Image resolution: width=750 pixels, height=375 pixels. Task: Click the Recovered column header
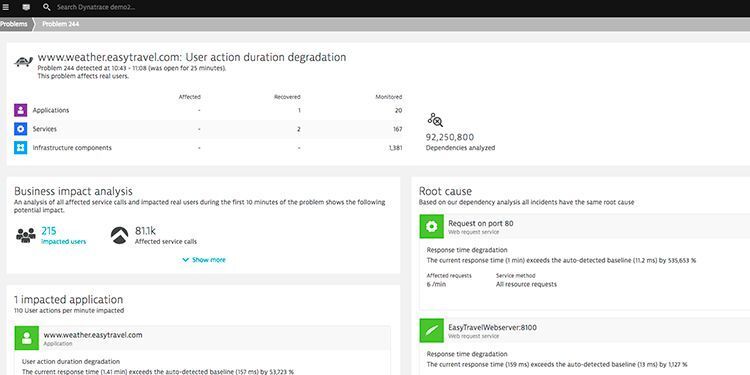pos(287,97)
